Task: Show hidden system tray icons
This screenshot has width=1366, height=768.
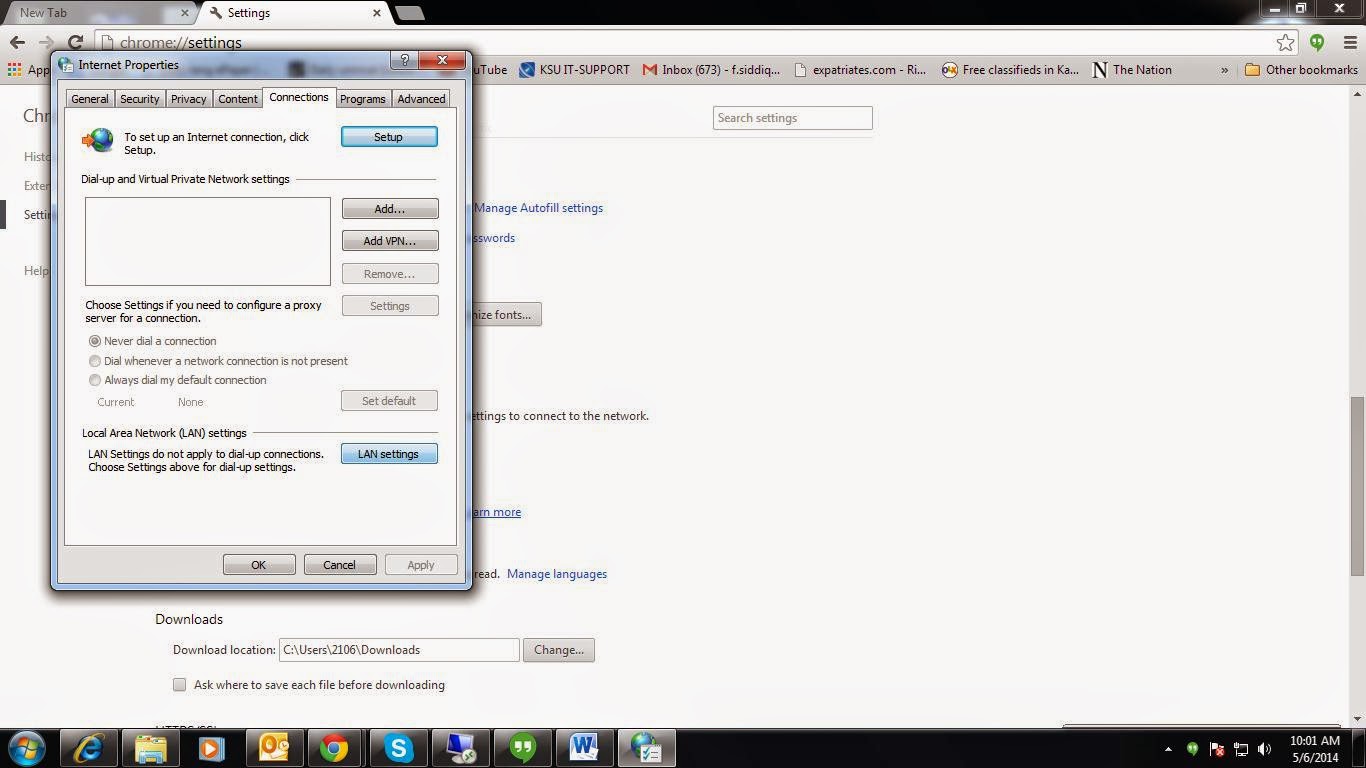Action: 1168,747
